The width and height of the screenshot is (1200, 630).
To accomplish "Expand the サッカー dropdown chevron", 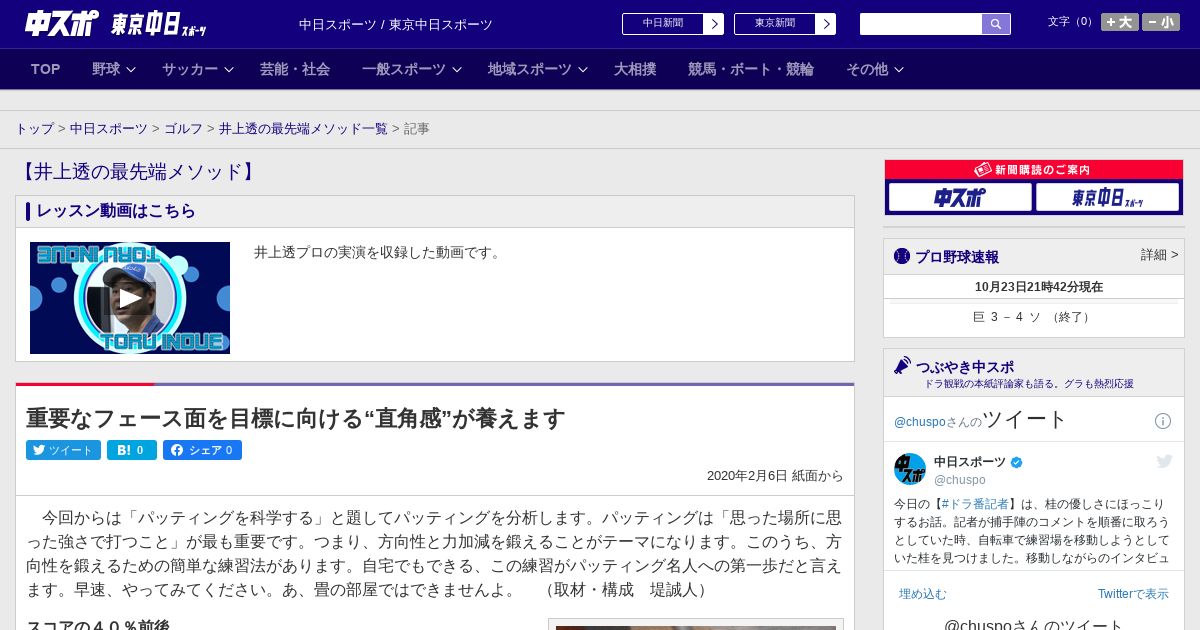I will (x=229, y=69).
